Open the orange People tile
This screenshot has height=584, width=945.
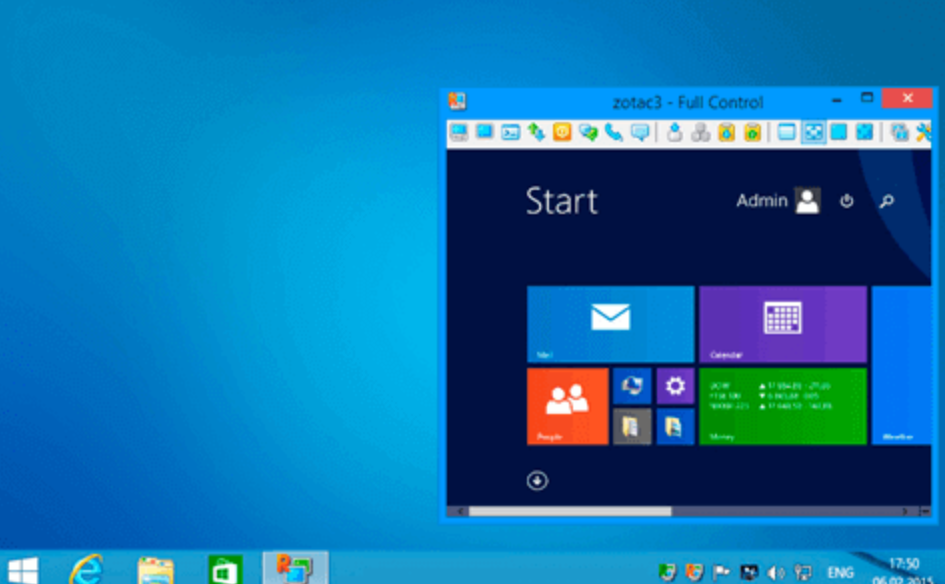point(568,406)
